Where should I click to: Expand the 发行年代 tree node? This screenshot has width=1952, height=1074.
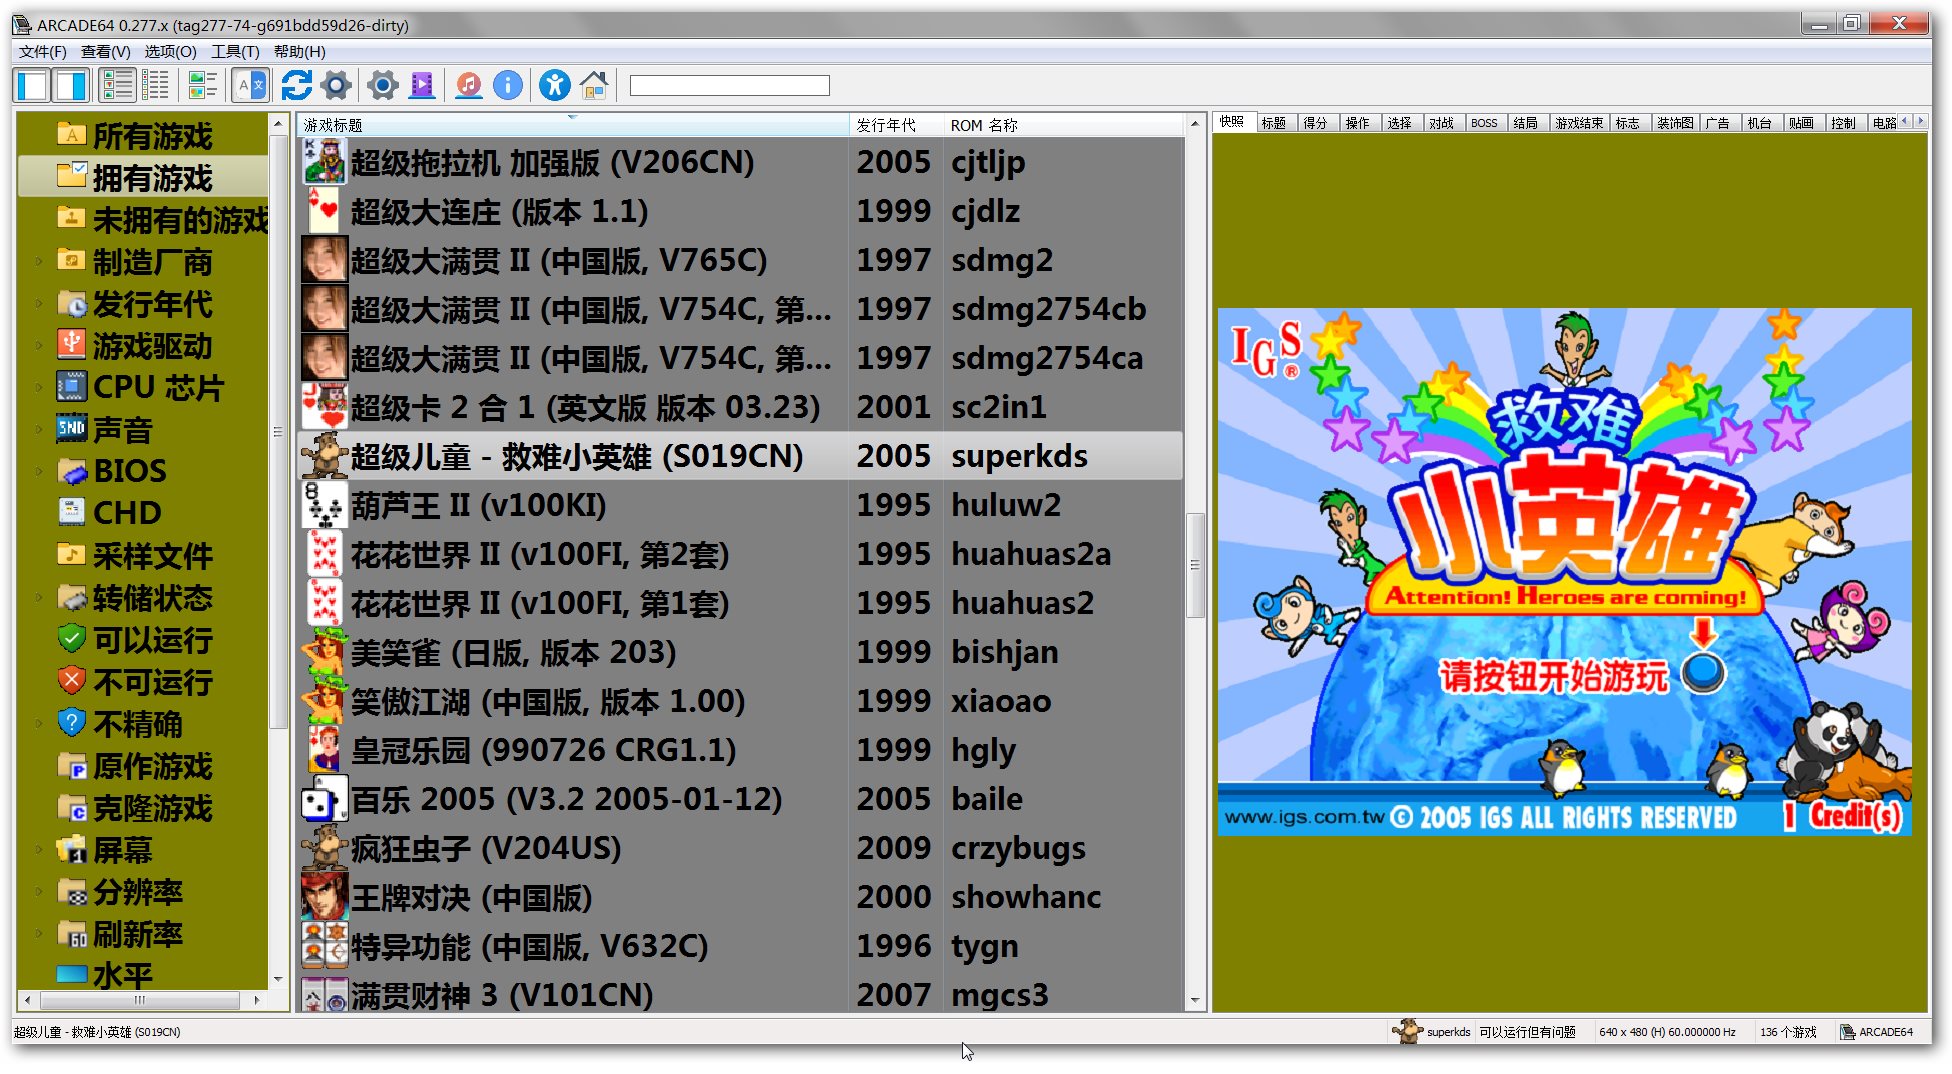39,304
